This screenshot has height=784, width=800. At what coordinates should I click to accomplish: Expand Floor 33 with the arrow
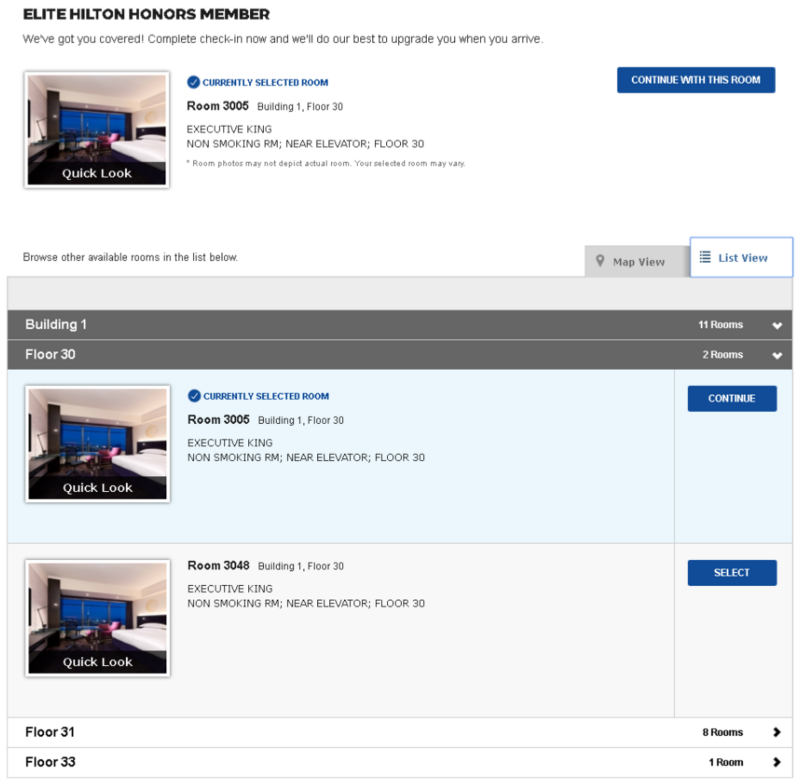(x=777, y=762)
